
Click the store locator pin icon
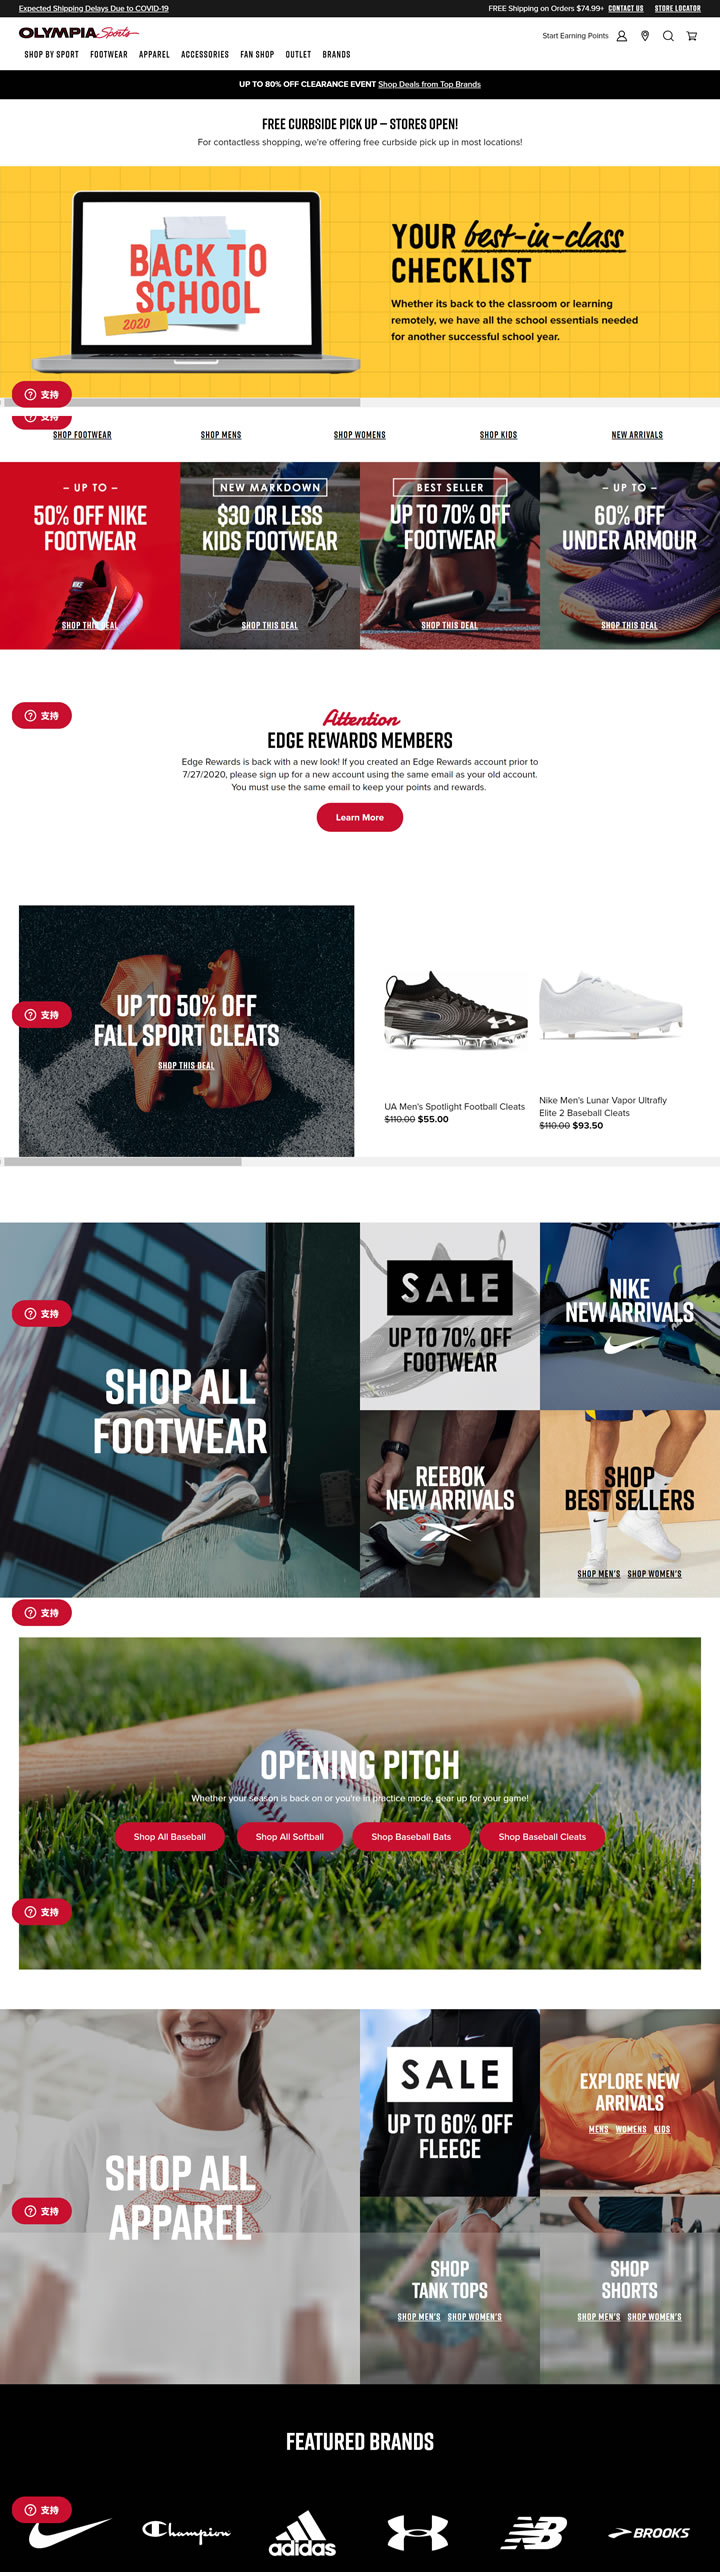click(645, 36)
